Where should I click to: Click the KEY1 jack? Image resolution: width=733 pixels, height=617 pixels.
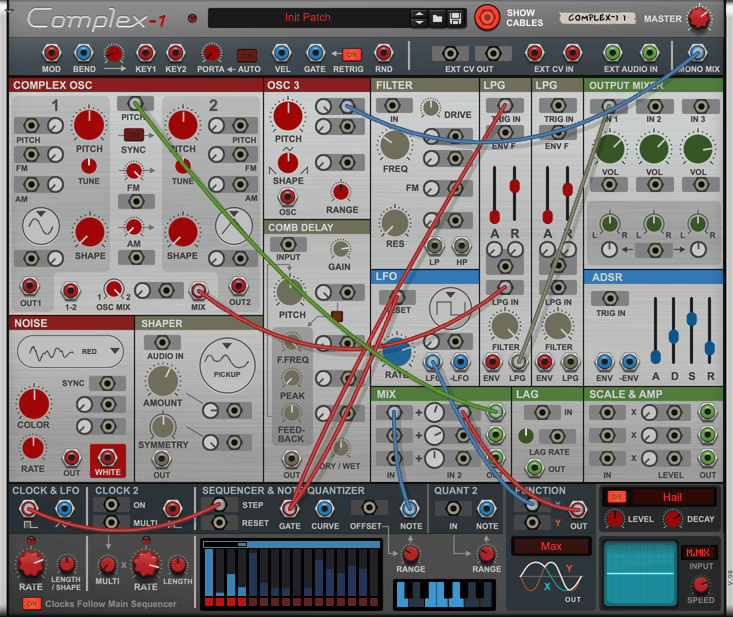(x=145, y=54)
